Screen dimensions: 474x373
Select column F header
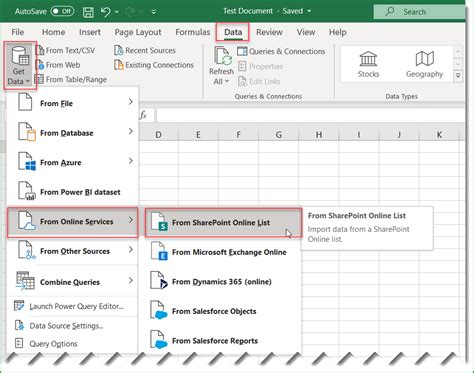point(238,135)
